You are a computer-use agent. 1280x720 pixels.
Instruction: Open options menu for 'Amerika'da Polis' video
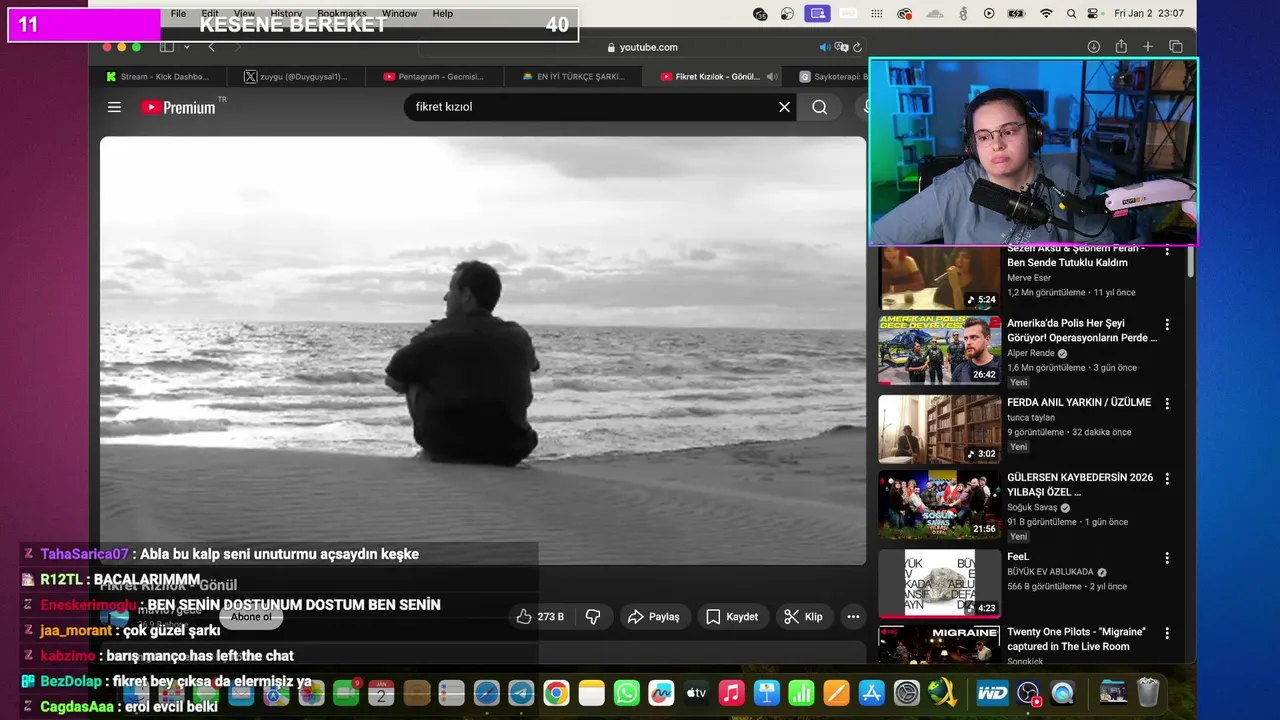click(x=1166, y=324)
